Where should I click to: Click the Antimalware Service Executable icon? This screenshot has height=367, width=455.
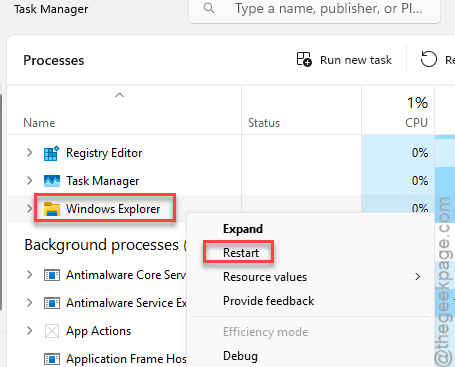(52, 303)
